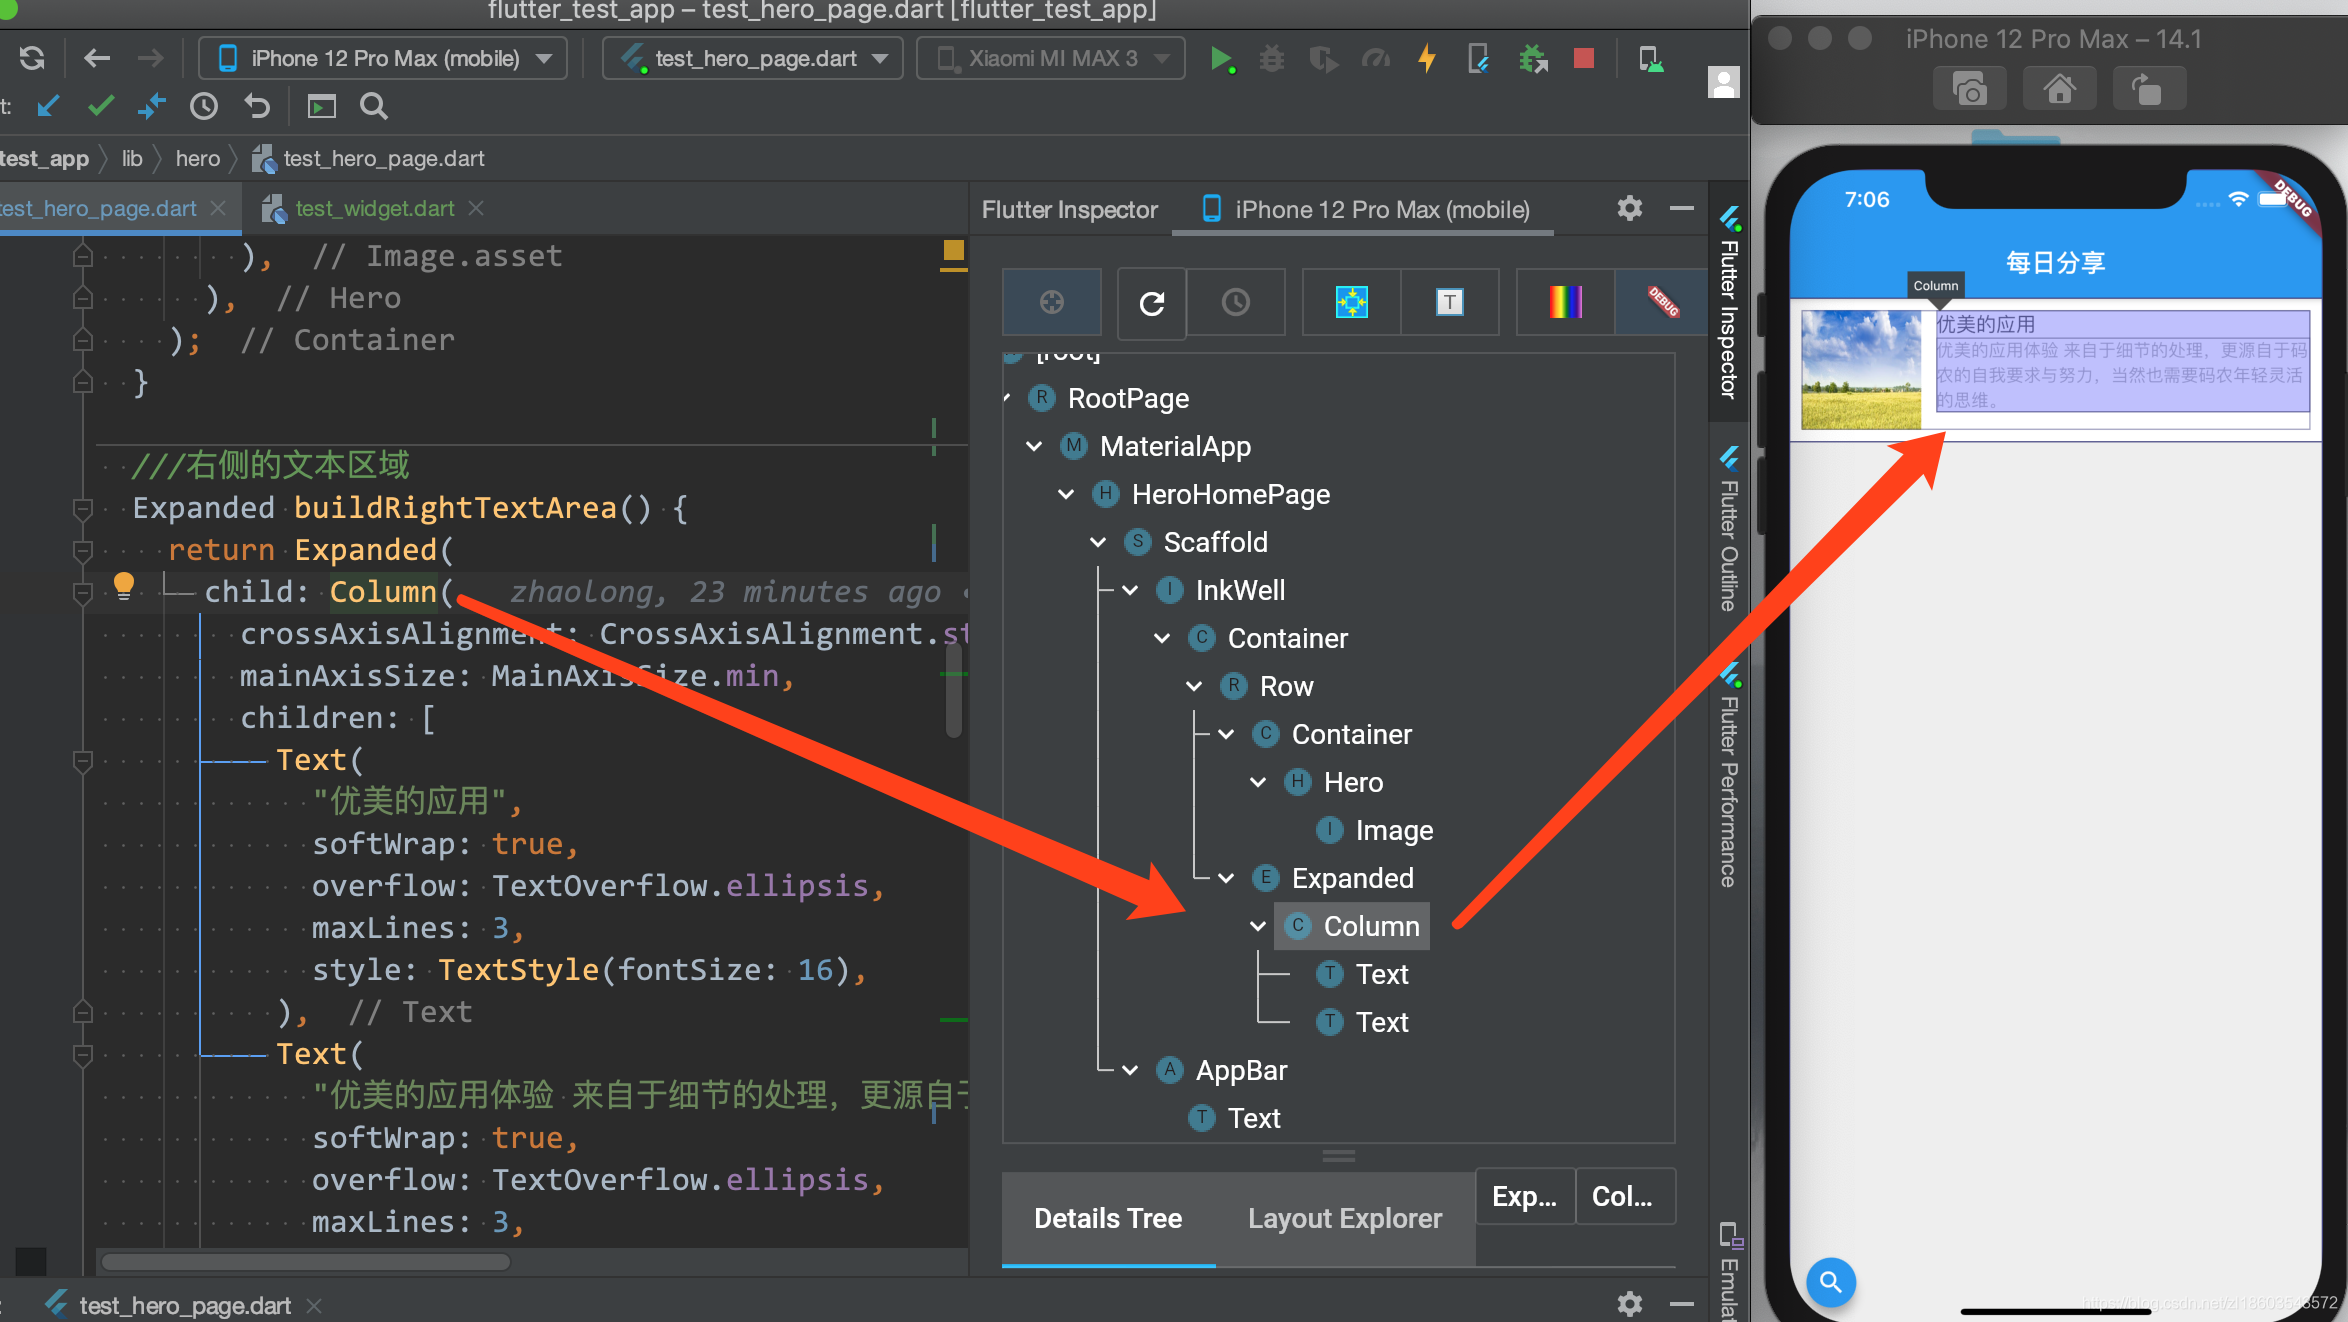The image size is (2348, 1322).
Task: Click the hero breadcrumb folder
Action: pyautogui.click(x=197, y=159)
